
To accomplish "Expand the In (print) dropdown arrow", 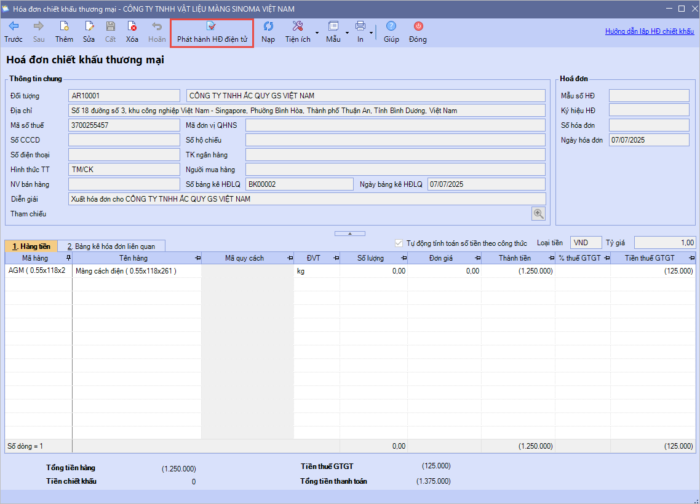I will tap(372, 32).
